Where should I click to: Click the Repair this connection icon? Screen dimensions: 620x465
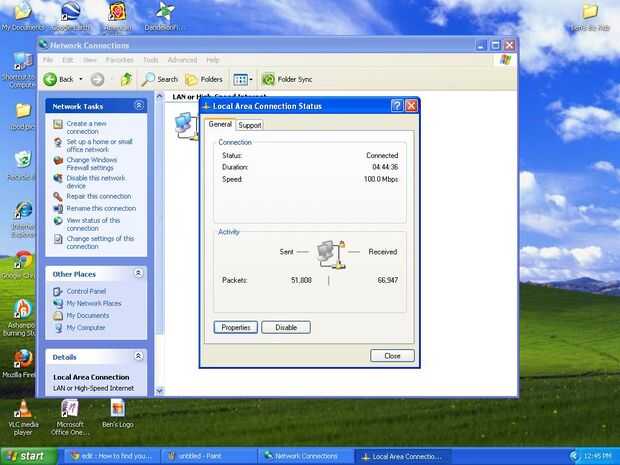(x=58, y=197)
